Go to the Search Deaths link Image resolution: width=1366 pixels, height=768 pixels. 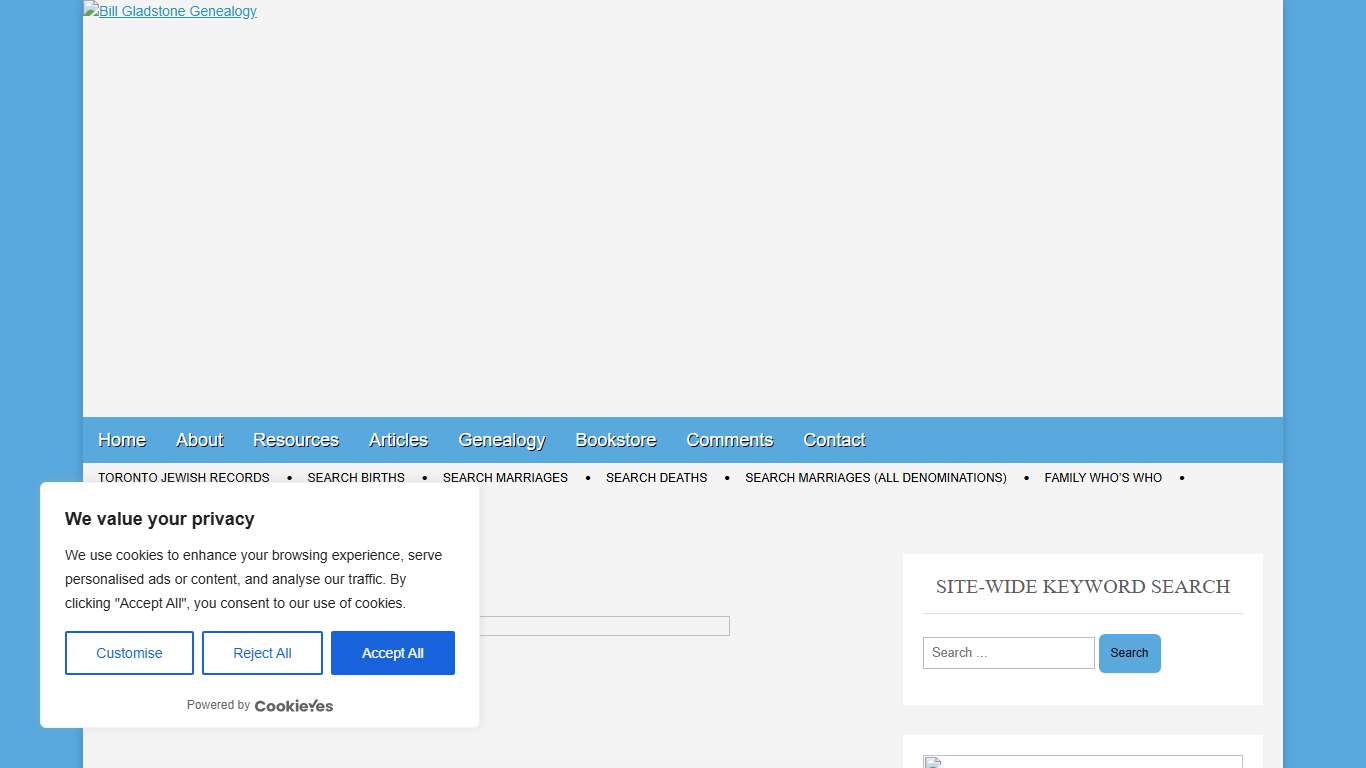656,478
